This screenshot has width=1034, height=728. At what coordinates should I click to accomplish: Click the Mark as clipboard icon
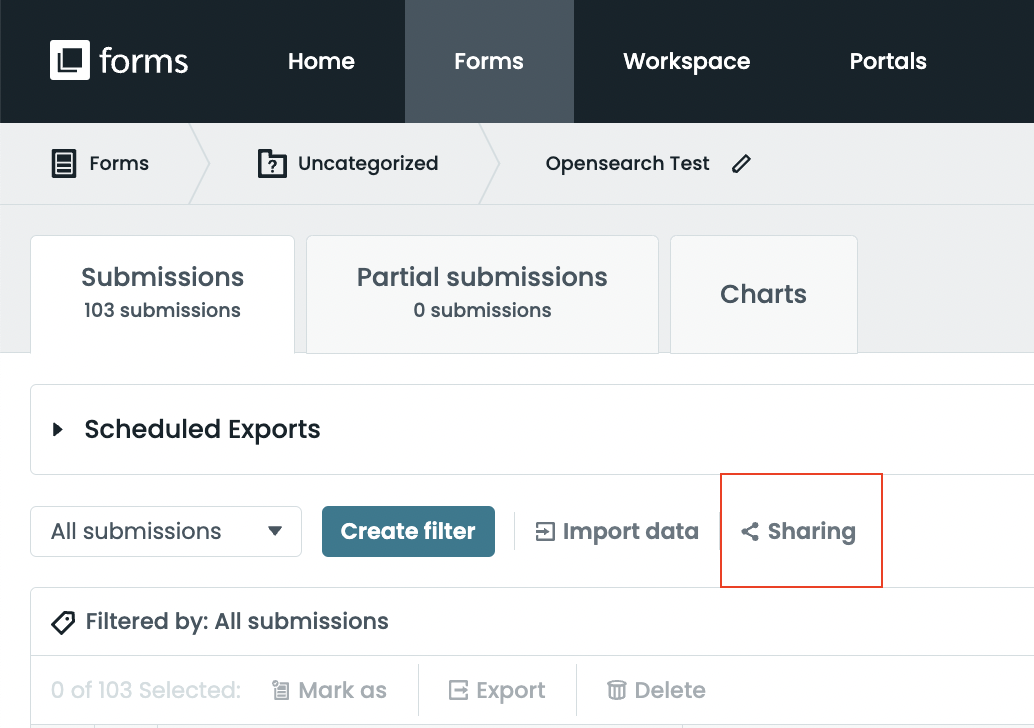point(281,690)
